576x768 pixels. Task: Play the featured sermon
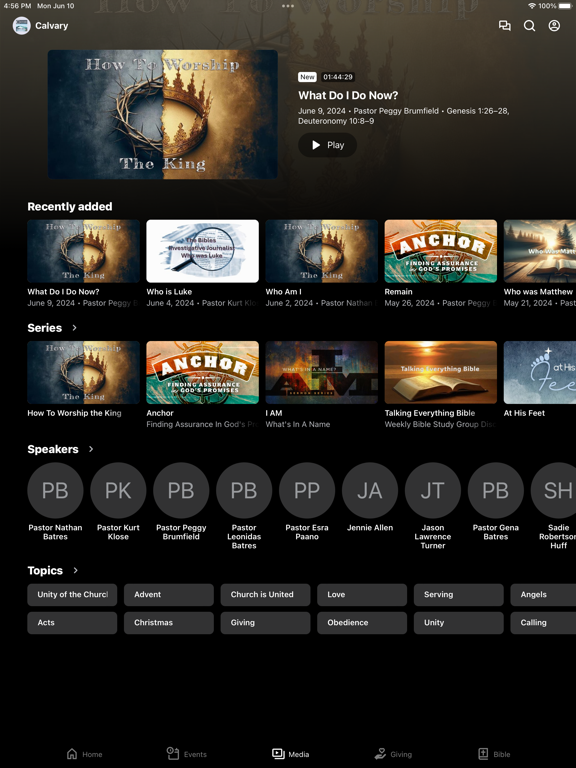coord(328,145)
